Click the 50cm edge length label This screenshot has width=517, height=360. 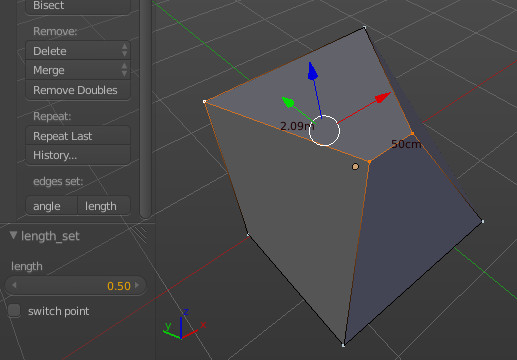point(406,144)
